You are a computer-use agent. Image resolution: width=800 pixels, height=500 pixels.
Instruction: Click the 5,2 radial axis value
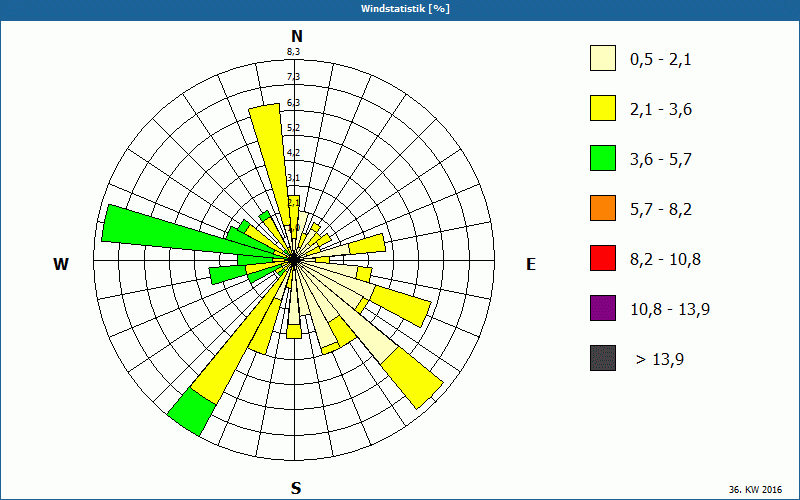(x=293, y=128)
